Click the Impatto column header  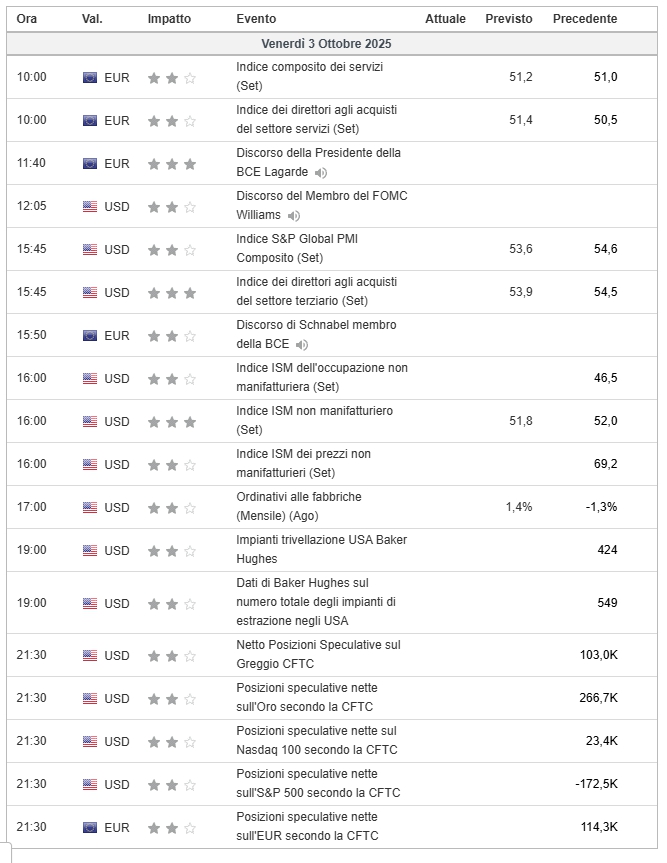(172, 19)
